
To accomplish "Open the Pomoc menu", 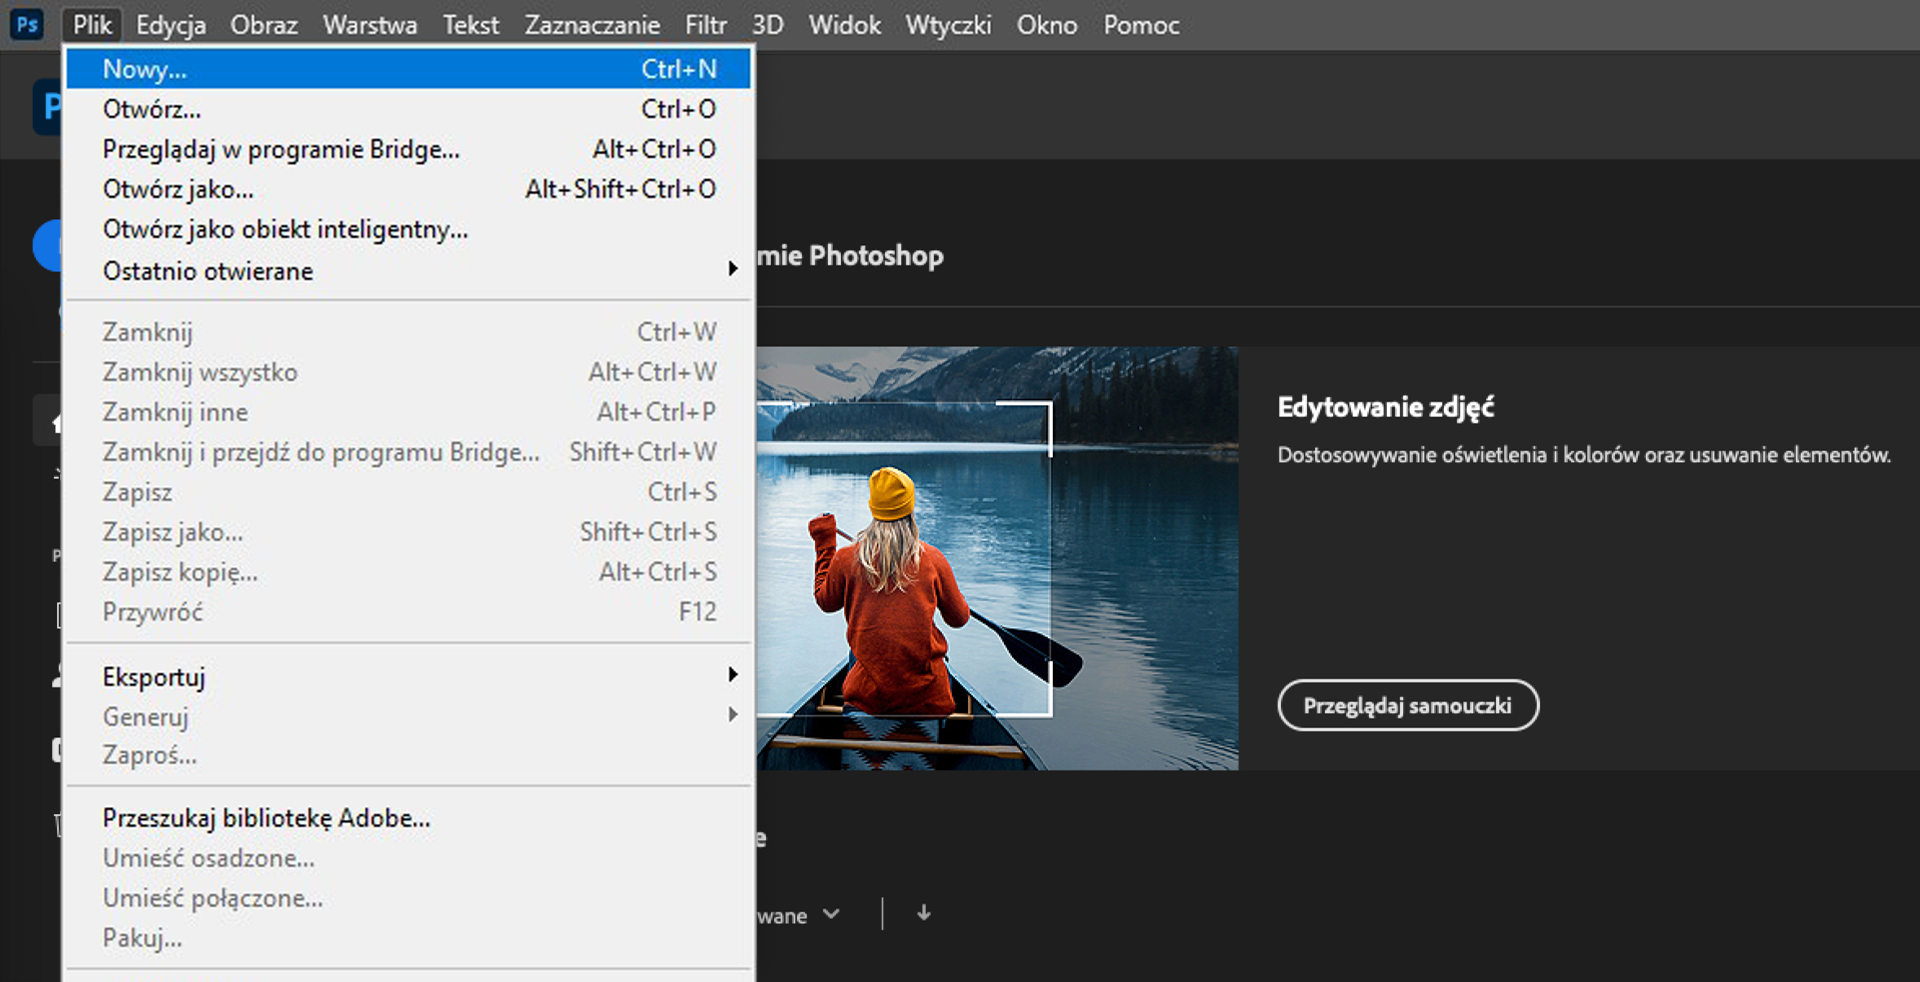I will click(x=1141, y=25).
